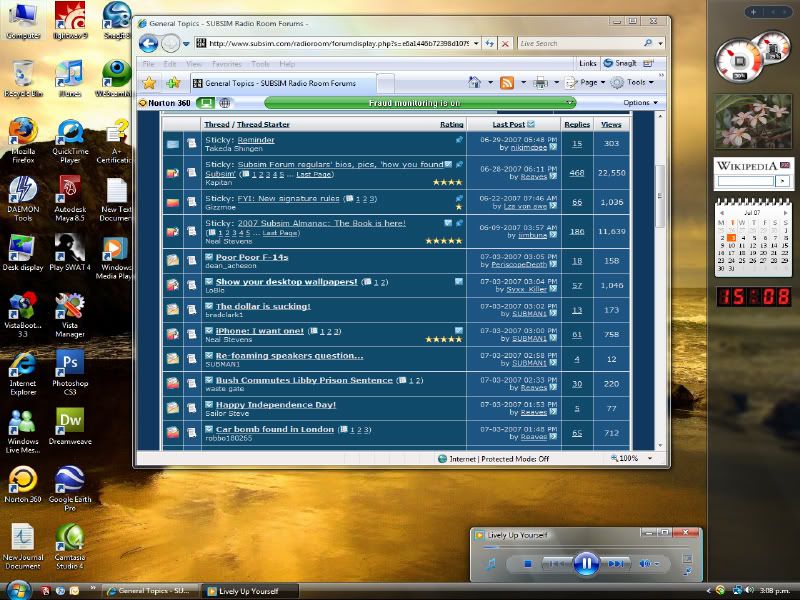Select the QuickTime Player desktop icon
This screenshot has width=800, height=600.
coord(70,141)
